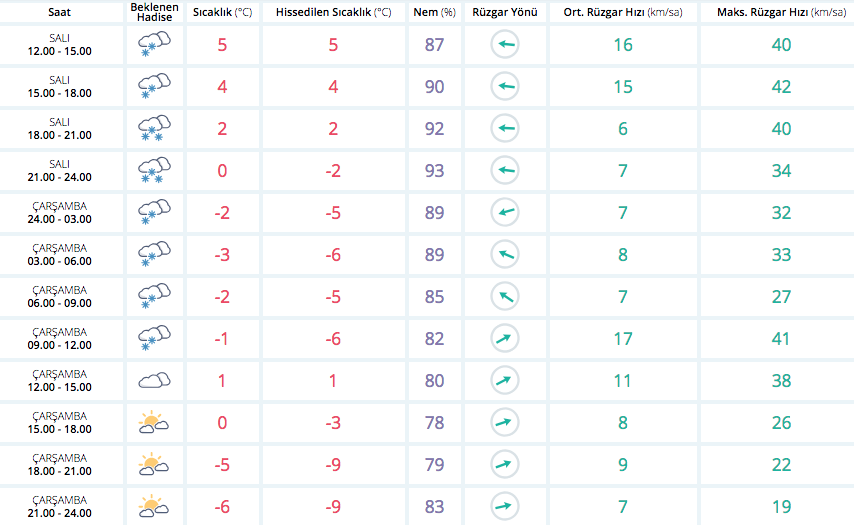Click the Sıcaklık (°C) column header
The height and width of the screenshot is (525, 854).
pos(222,12)
